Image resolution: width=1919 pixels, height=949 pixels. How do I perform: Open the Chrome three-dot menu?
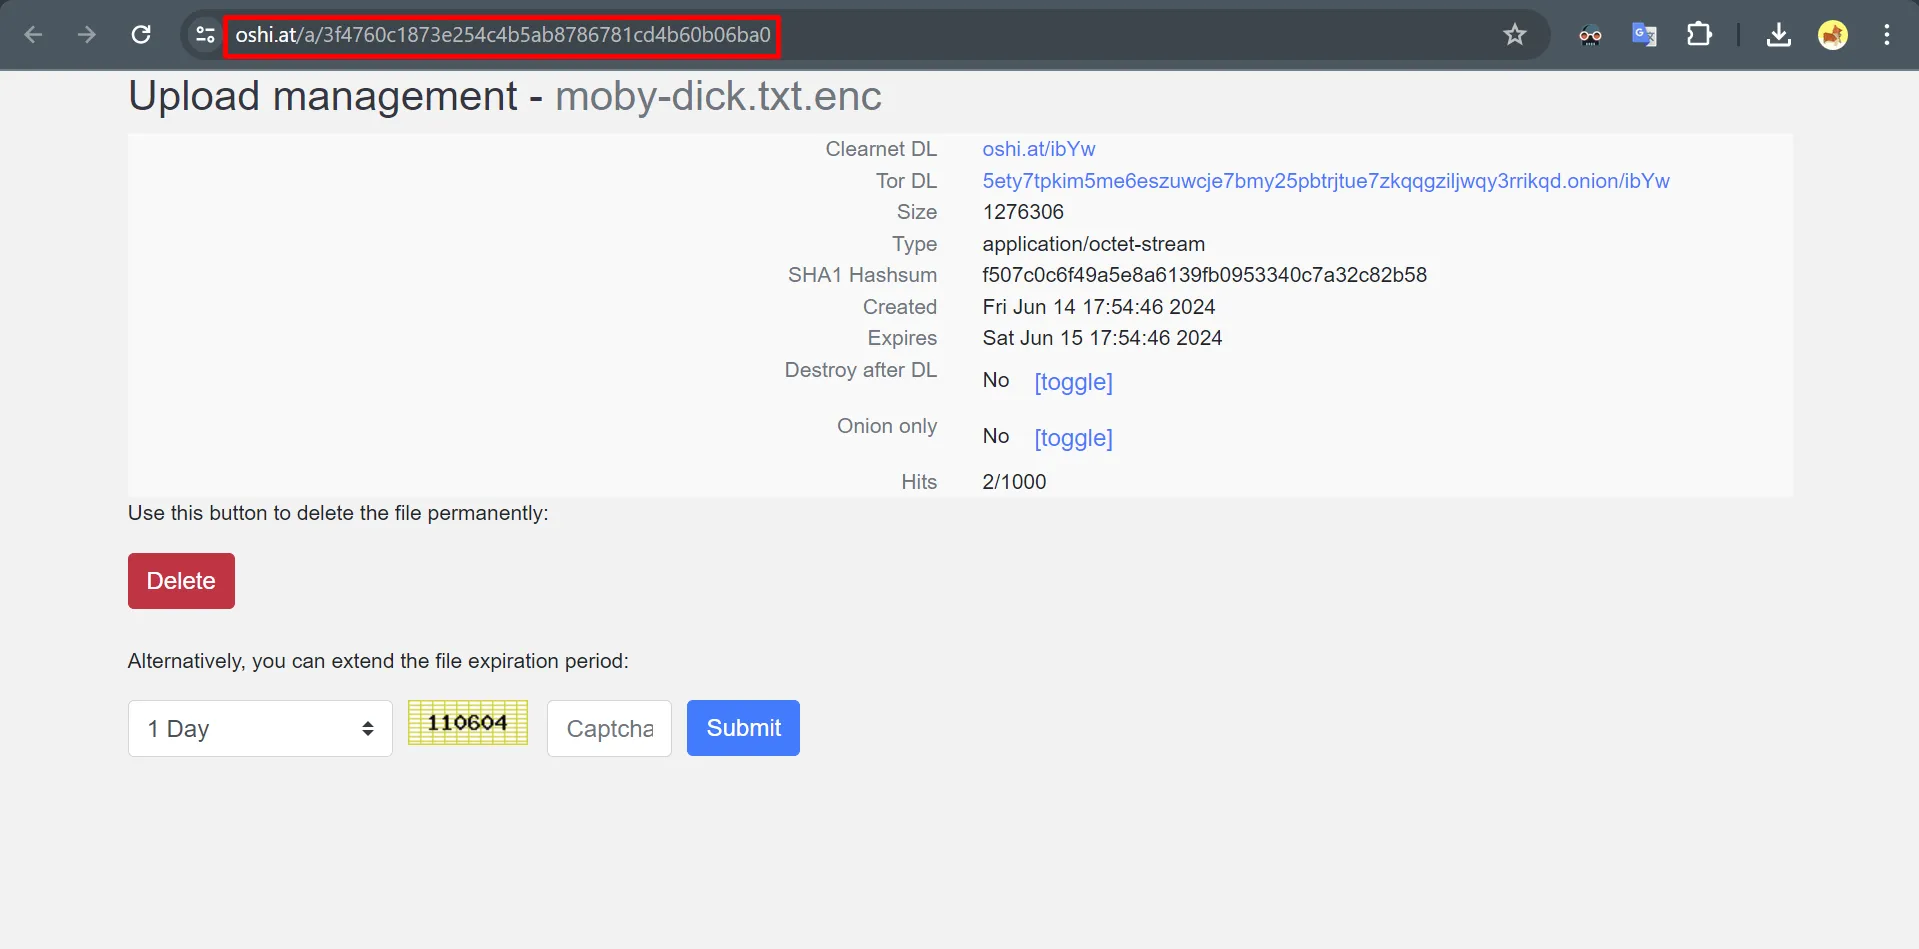[1886, 35]
